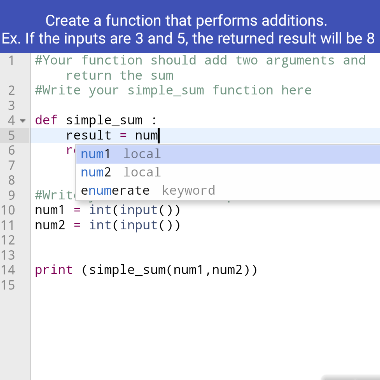Click the blue instruction header text
The width and height of the screenshot is (380, 380).
click(188, 30)
